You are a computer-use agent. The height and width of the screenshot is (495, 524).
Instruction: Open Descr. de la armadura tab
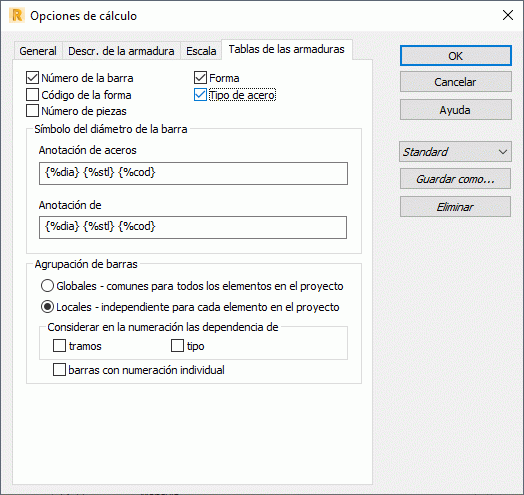point(121,51)
